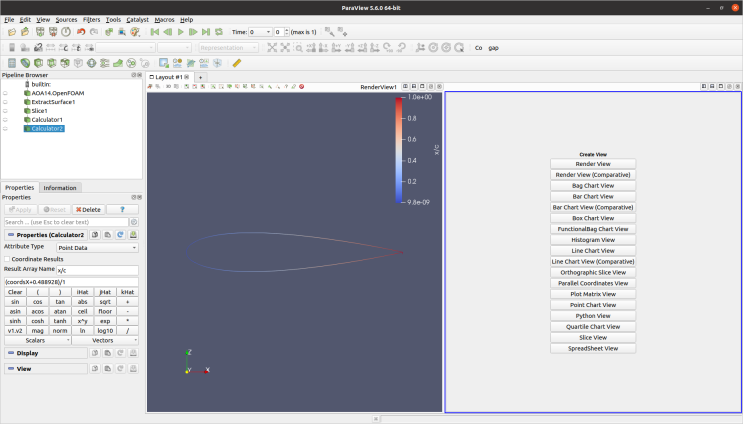
Task: Click the red Clear selection icon in RenderView1
Action: pos(301,87)
